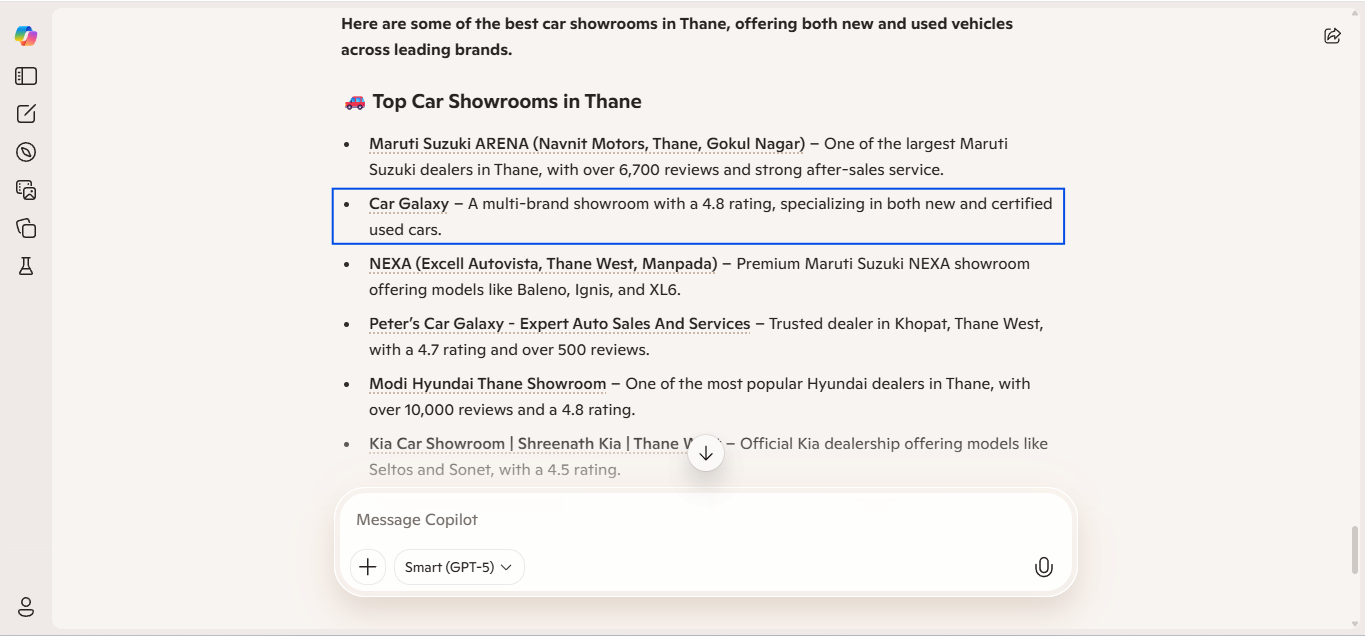The width and height of the screenshot is (1365, 636).
Task: Open your account from the profile icon
Action: pos(25,607)
